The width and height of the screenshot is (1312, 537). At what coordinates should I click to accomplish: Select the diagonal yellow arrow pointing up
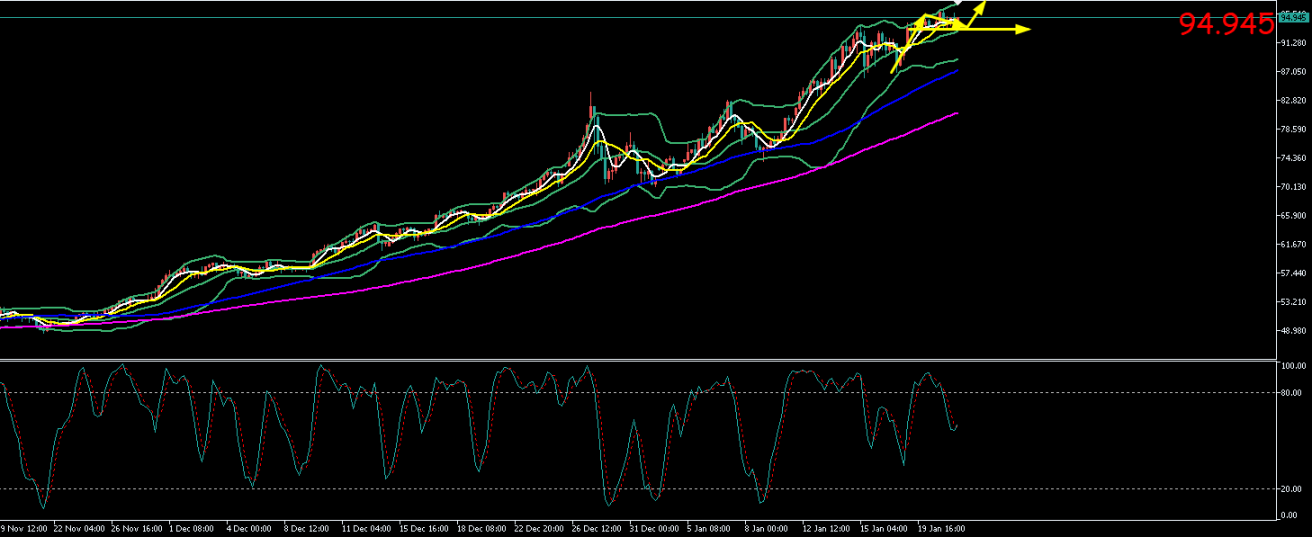point(980,7)
